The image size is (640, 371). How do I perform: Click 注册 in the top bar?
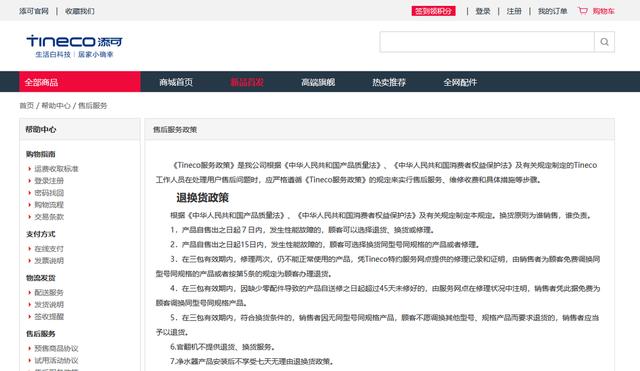click(514, 11)
